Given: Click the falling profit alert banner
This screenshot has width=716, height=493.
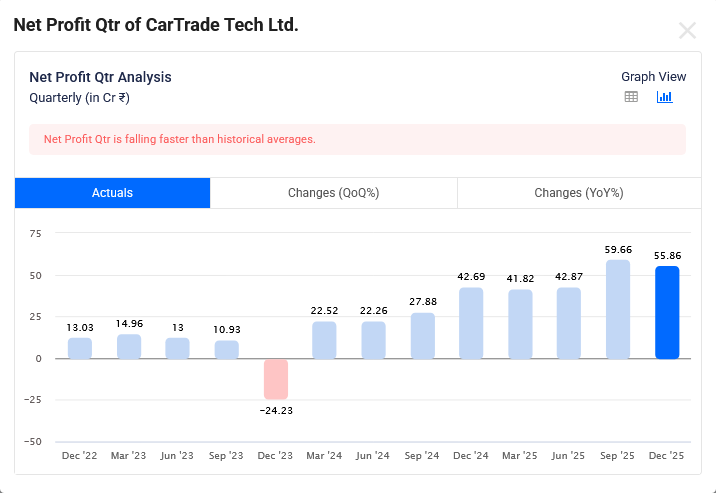Looking at the screenshot, I should (357, 139).
